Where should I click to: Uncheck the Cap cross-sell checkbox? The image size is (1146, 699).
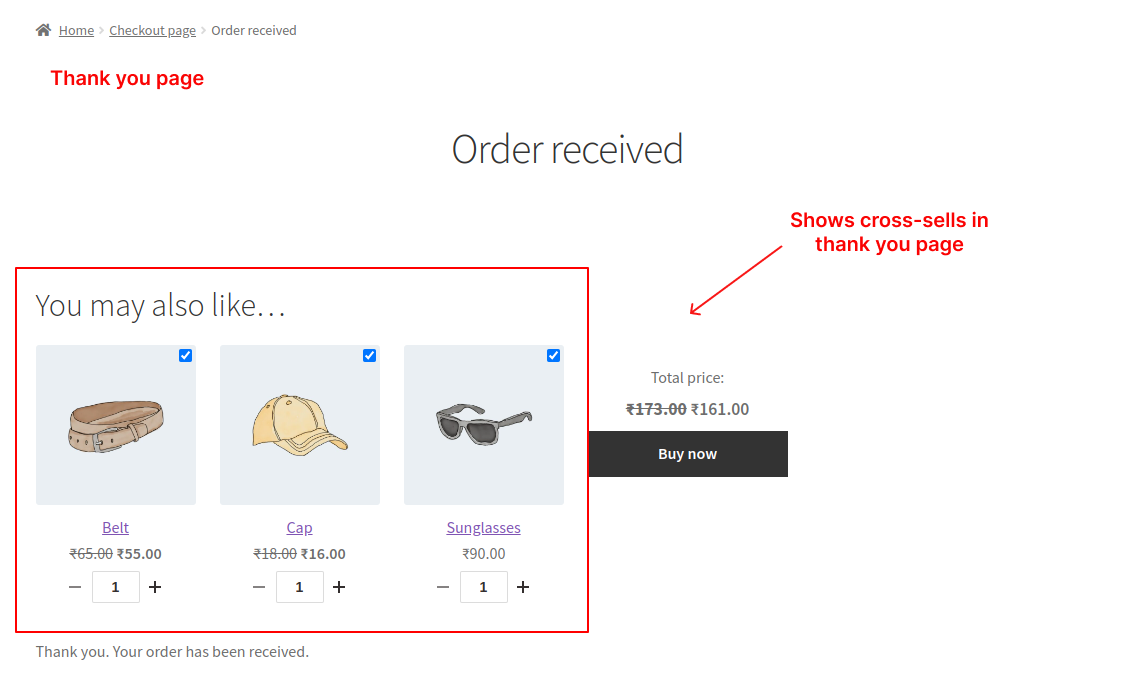(x=369, y=355)
